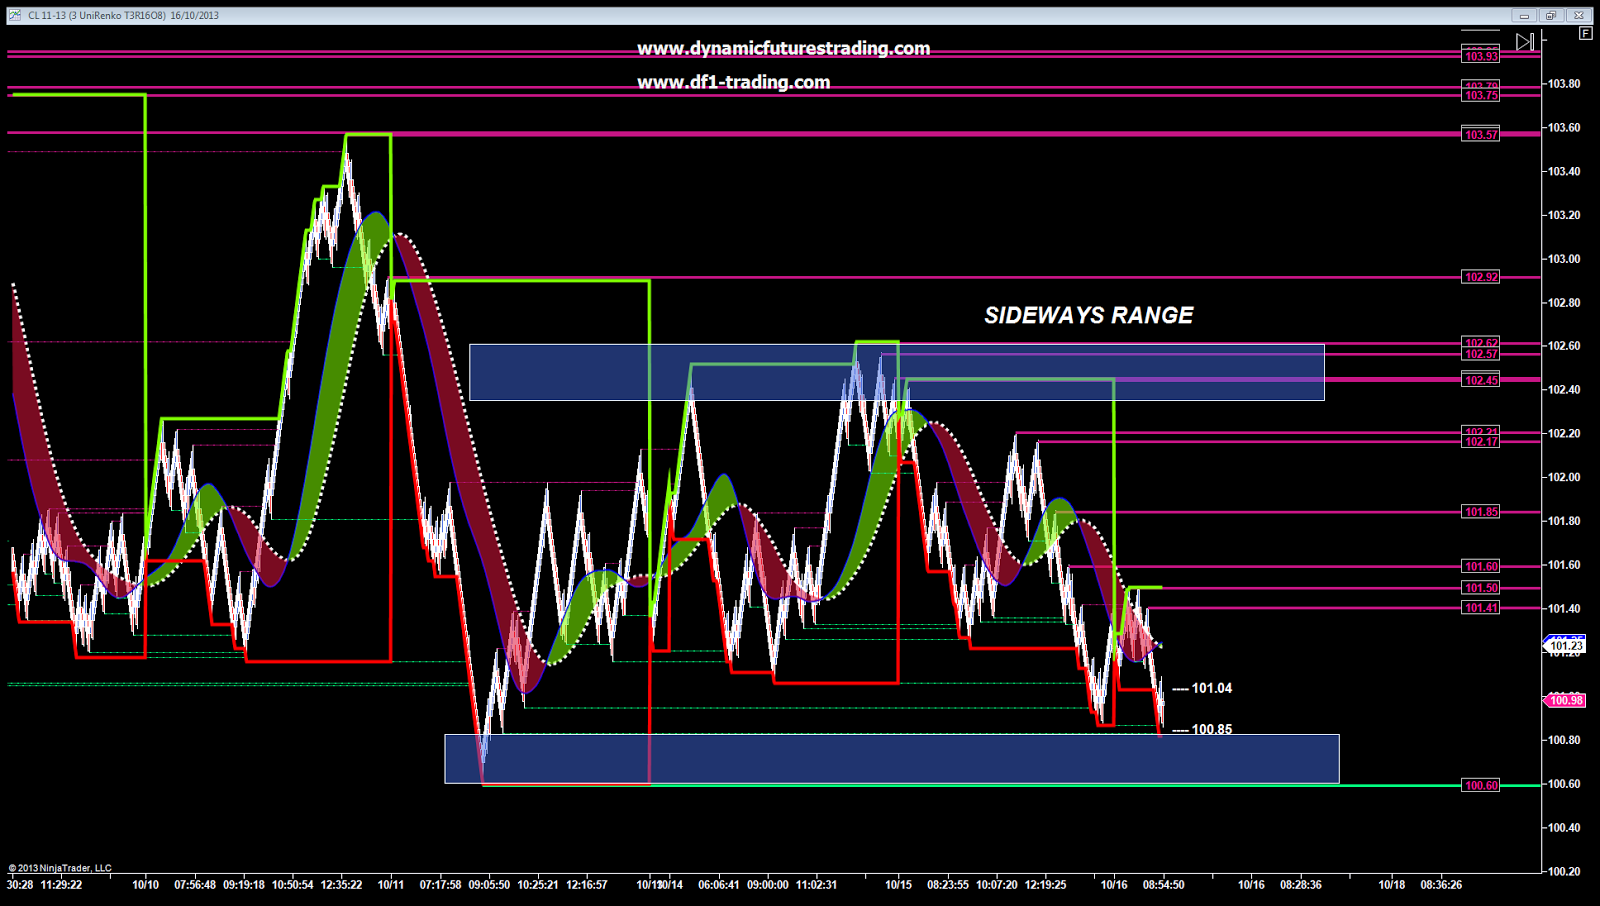Select the 101.41 price level label
Viewport: 1600px width, 906px height.
[x=1481, y=608]
